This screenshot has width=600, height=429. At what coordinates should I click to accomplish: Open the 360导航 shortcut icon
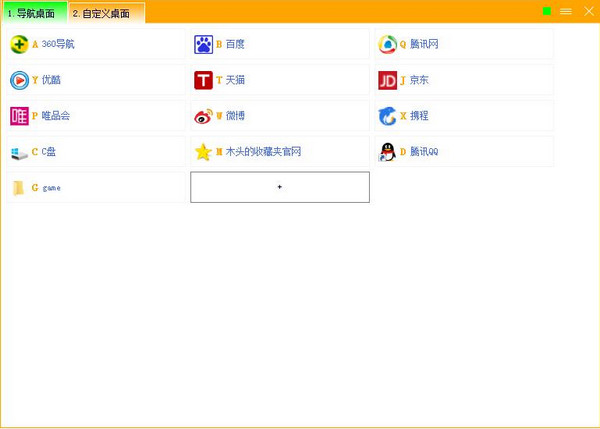point(19,44)
